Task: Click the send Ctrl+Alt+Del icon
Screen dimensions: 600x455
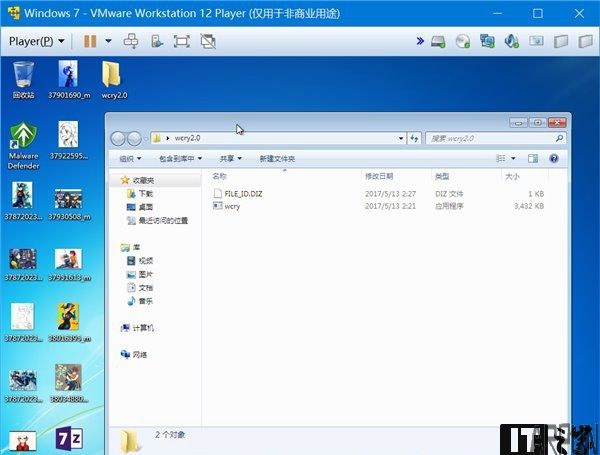Action: point(130,41)
